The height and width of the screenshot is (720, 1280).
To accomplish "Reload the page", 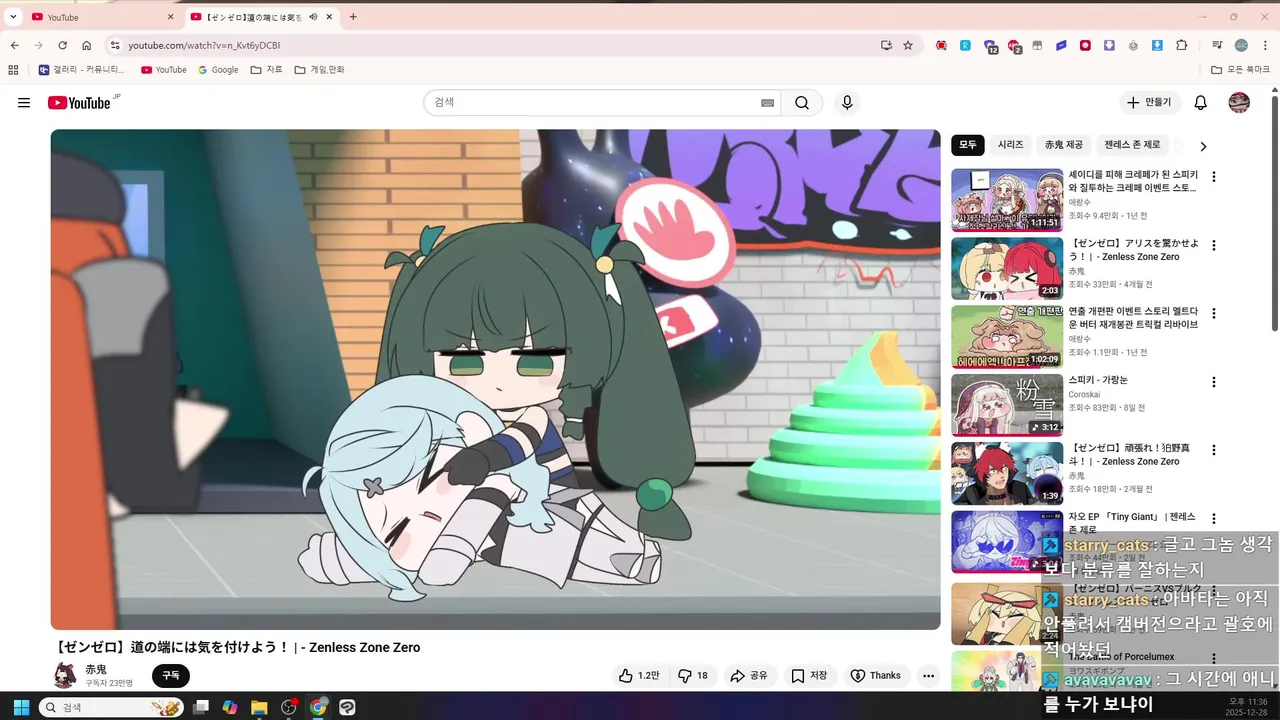I will coord(63,45).
